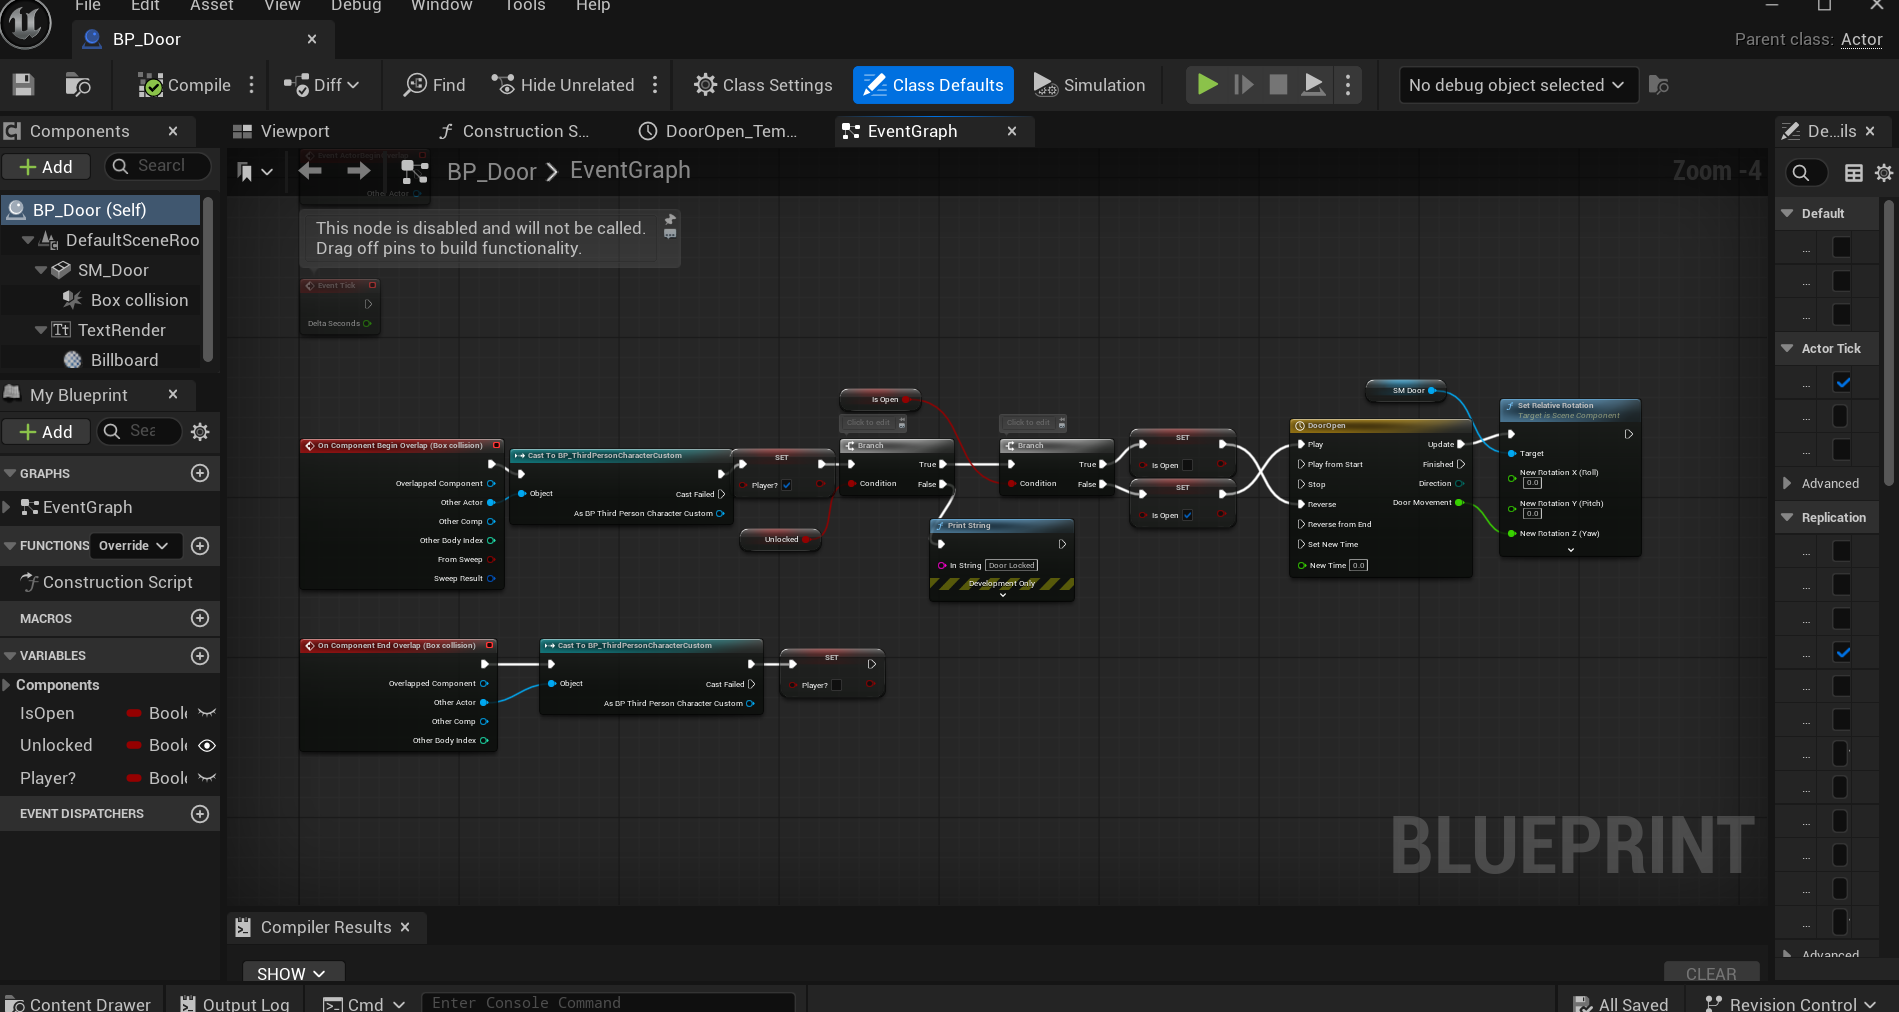Close the EventGraph tab
This screenshot has height=1012, width=1899.
(1012, 131)
